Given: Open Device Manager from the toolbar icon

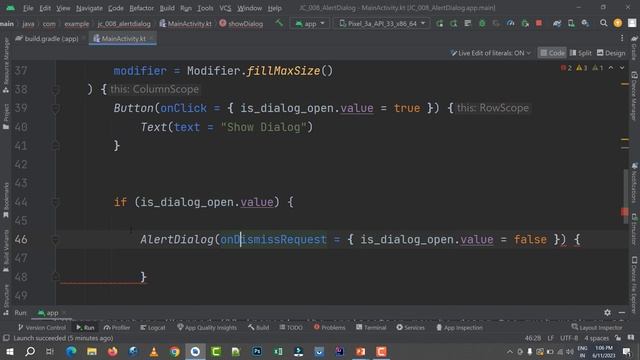Looking at the screenshot, I should 571,23.
